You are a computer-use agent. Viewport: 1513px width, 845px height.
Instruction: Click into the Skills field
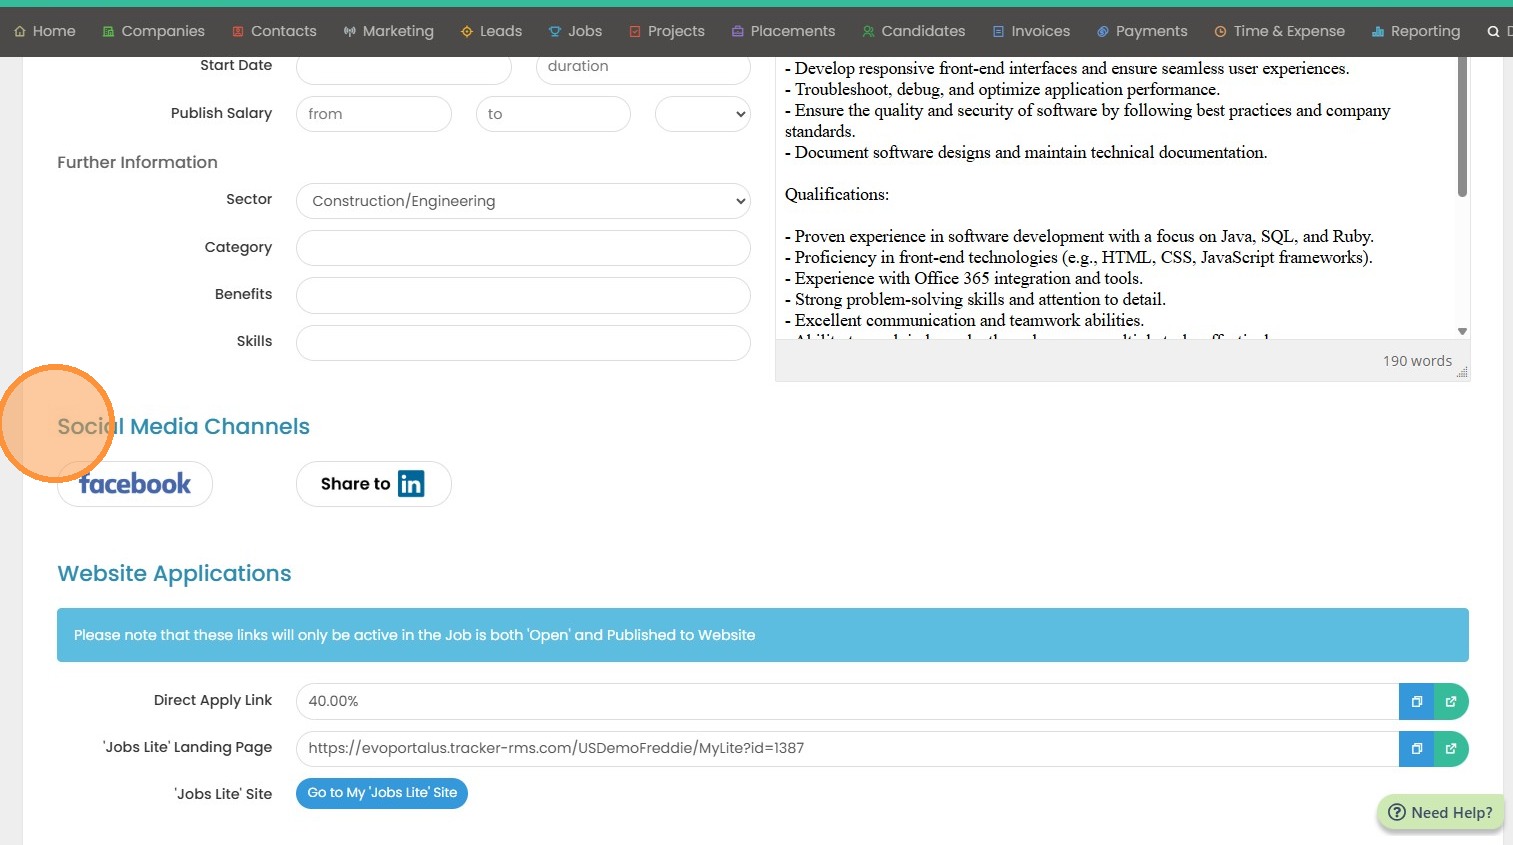[523, 343]
